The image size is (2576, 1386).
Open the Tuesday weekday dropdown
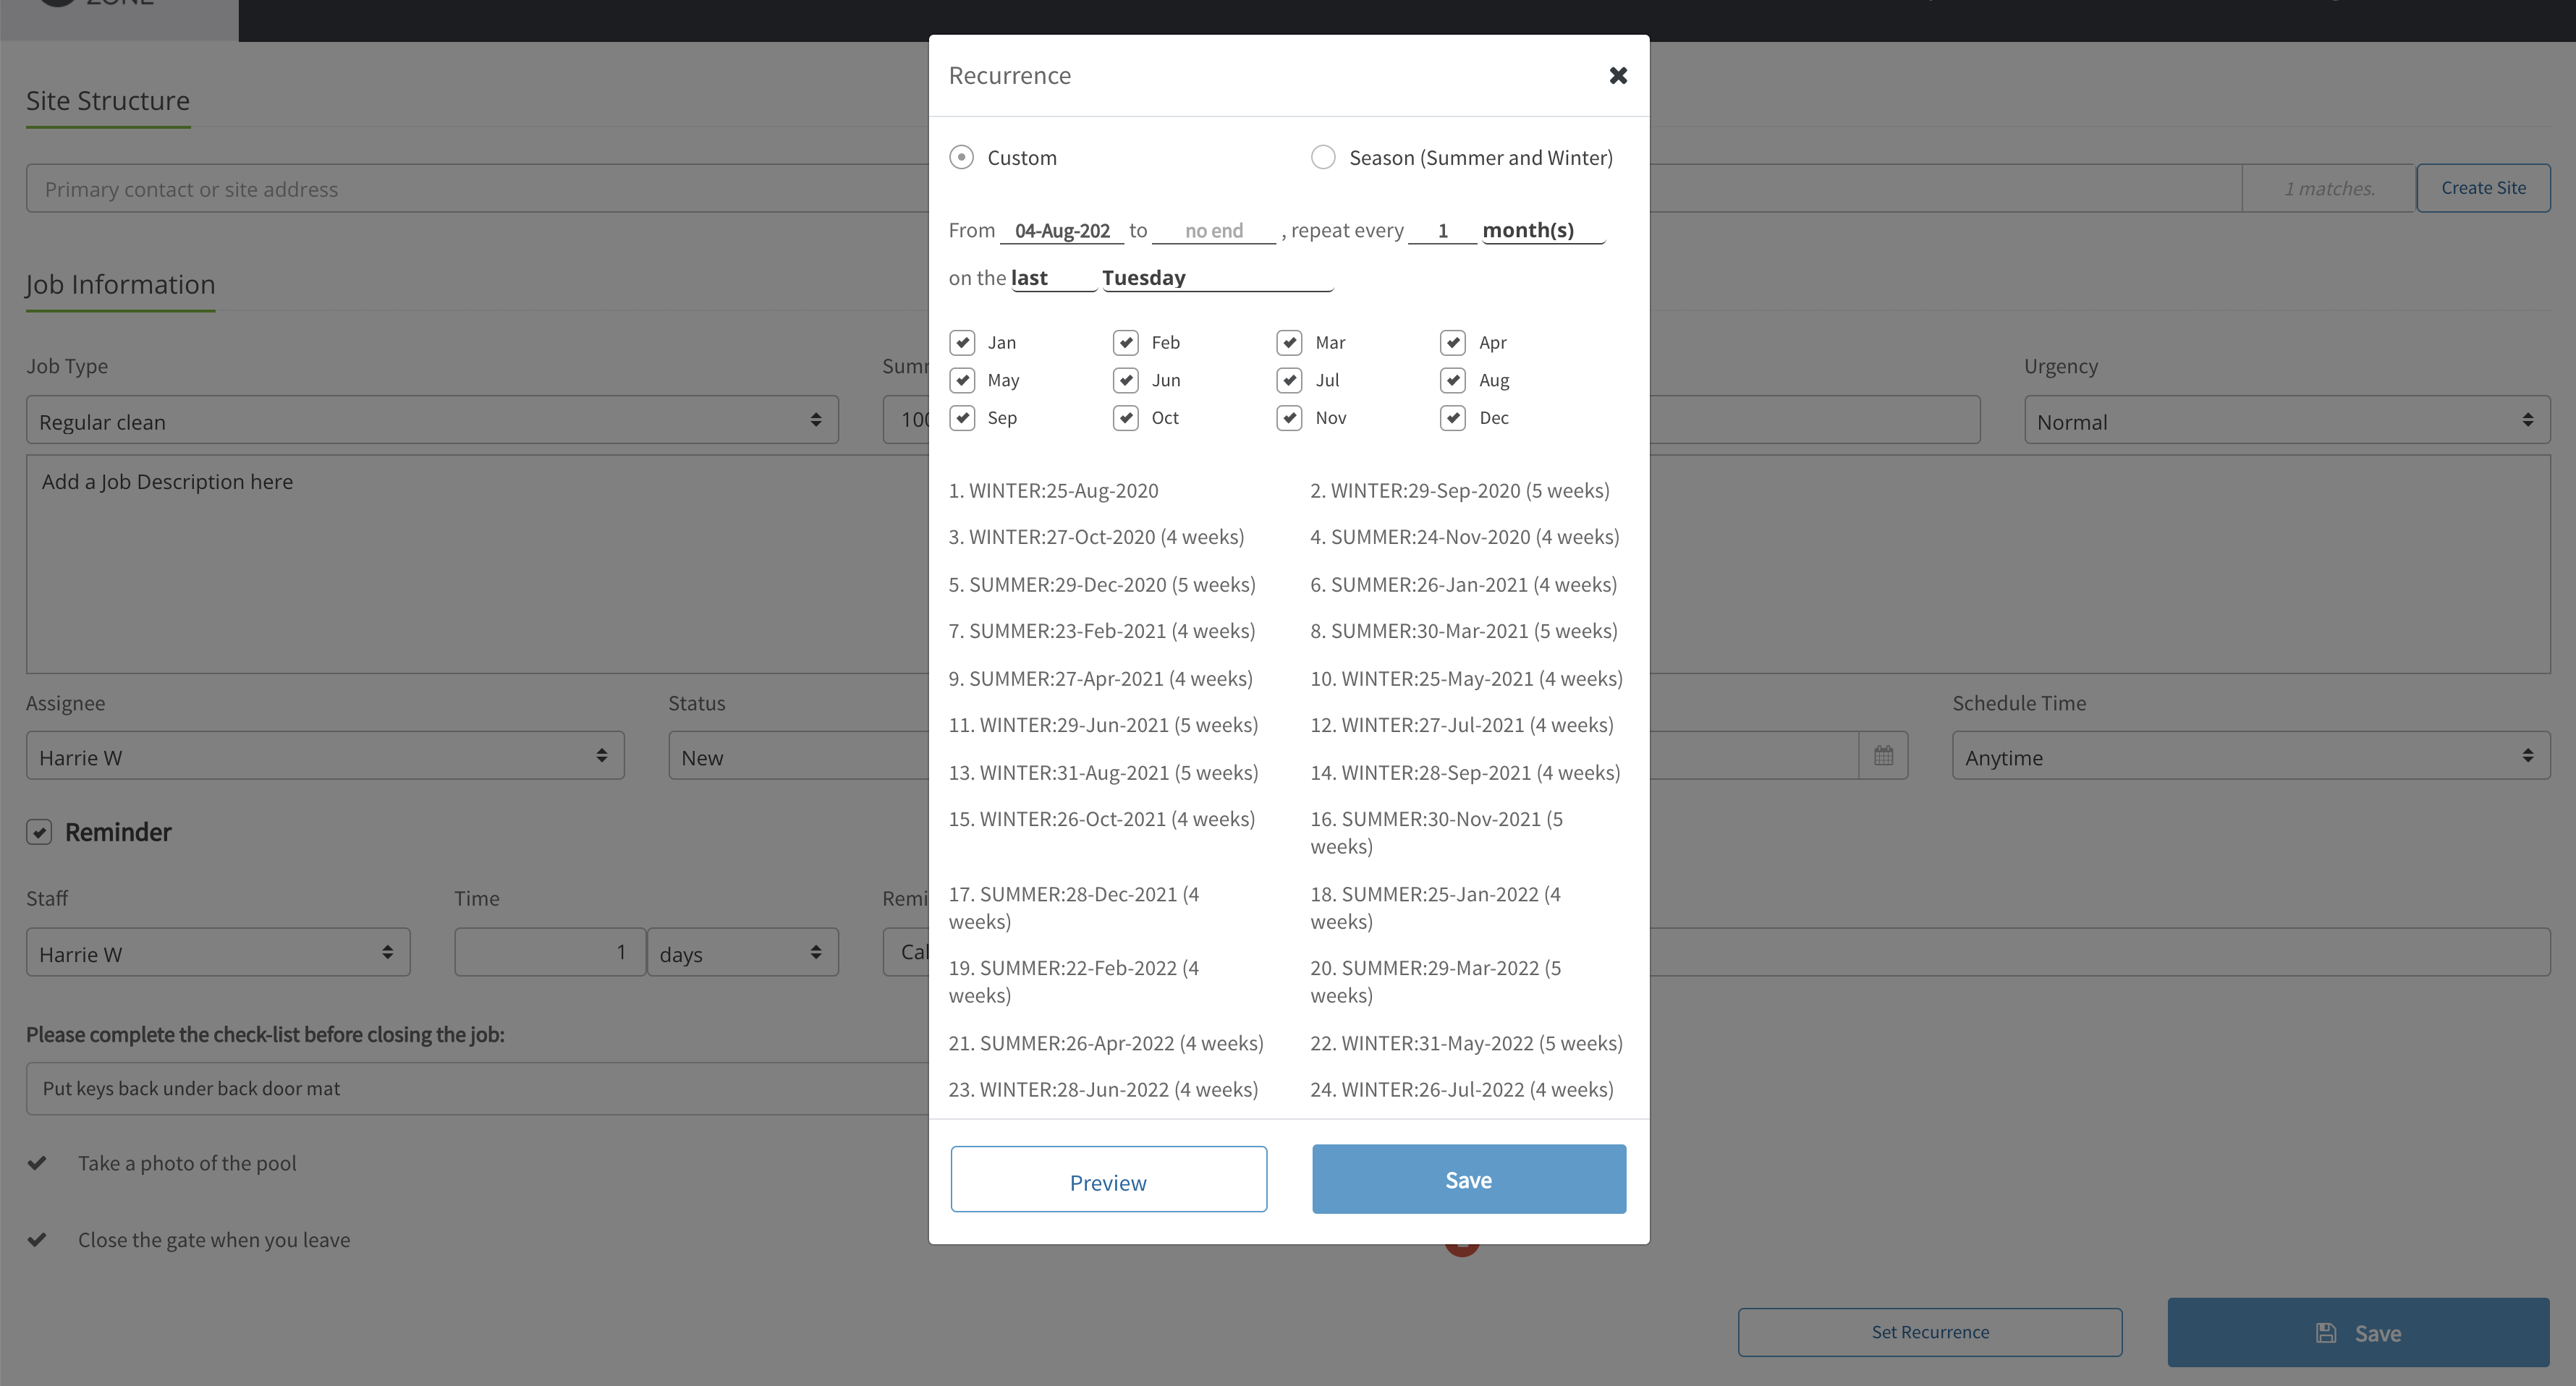click(1217, 278)
